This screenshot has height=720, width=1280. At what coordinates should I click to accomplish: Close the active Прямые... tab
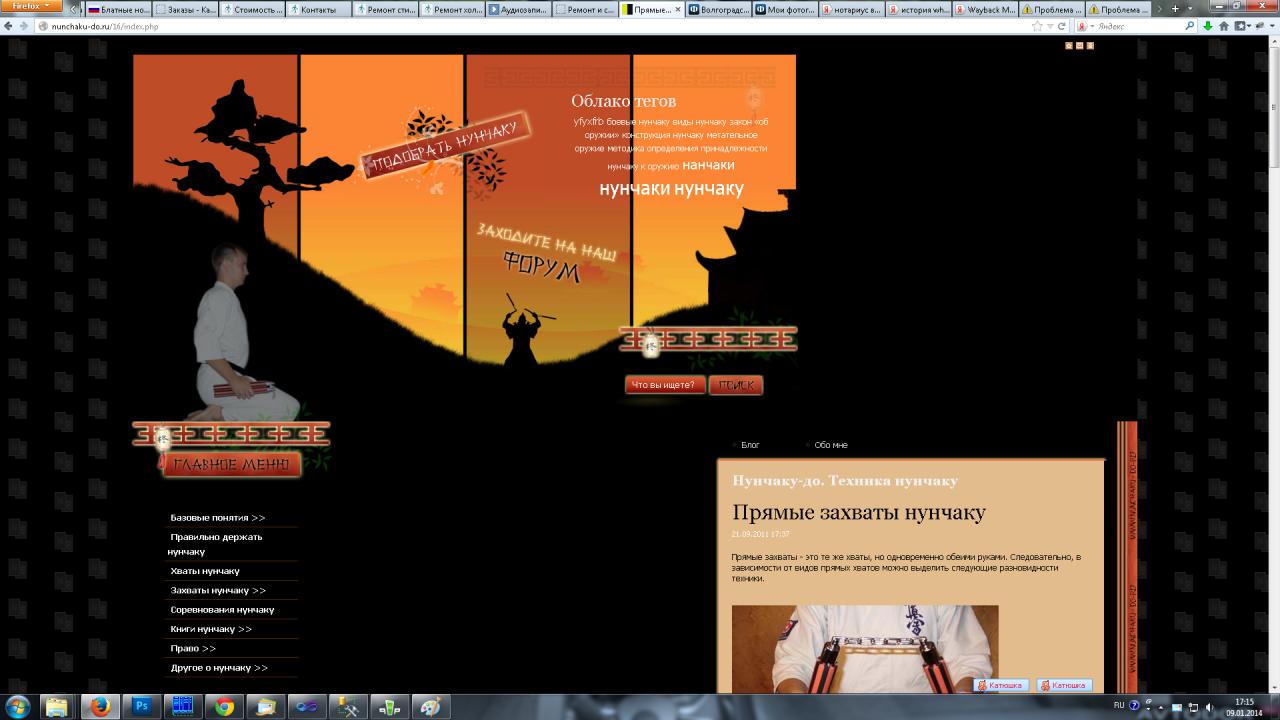(679, 9)
